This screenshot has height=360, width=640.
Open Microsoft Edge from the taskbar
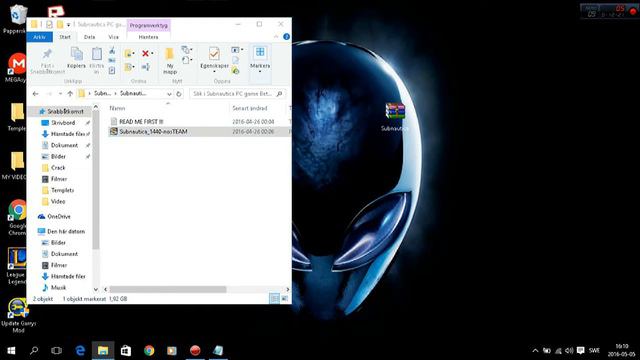click(80, 350)
